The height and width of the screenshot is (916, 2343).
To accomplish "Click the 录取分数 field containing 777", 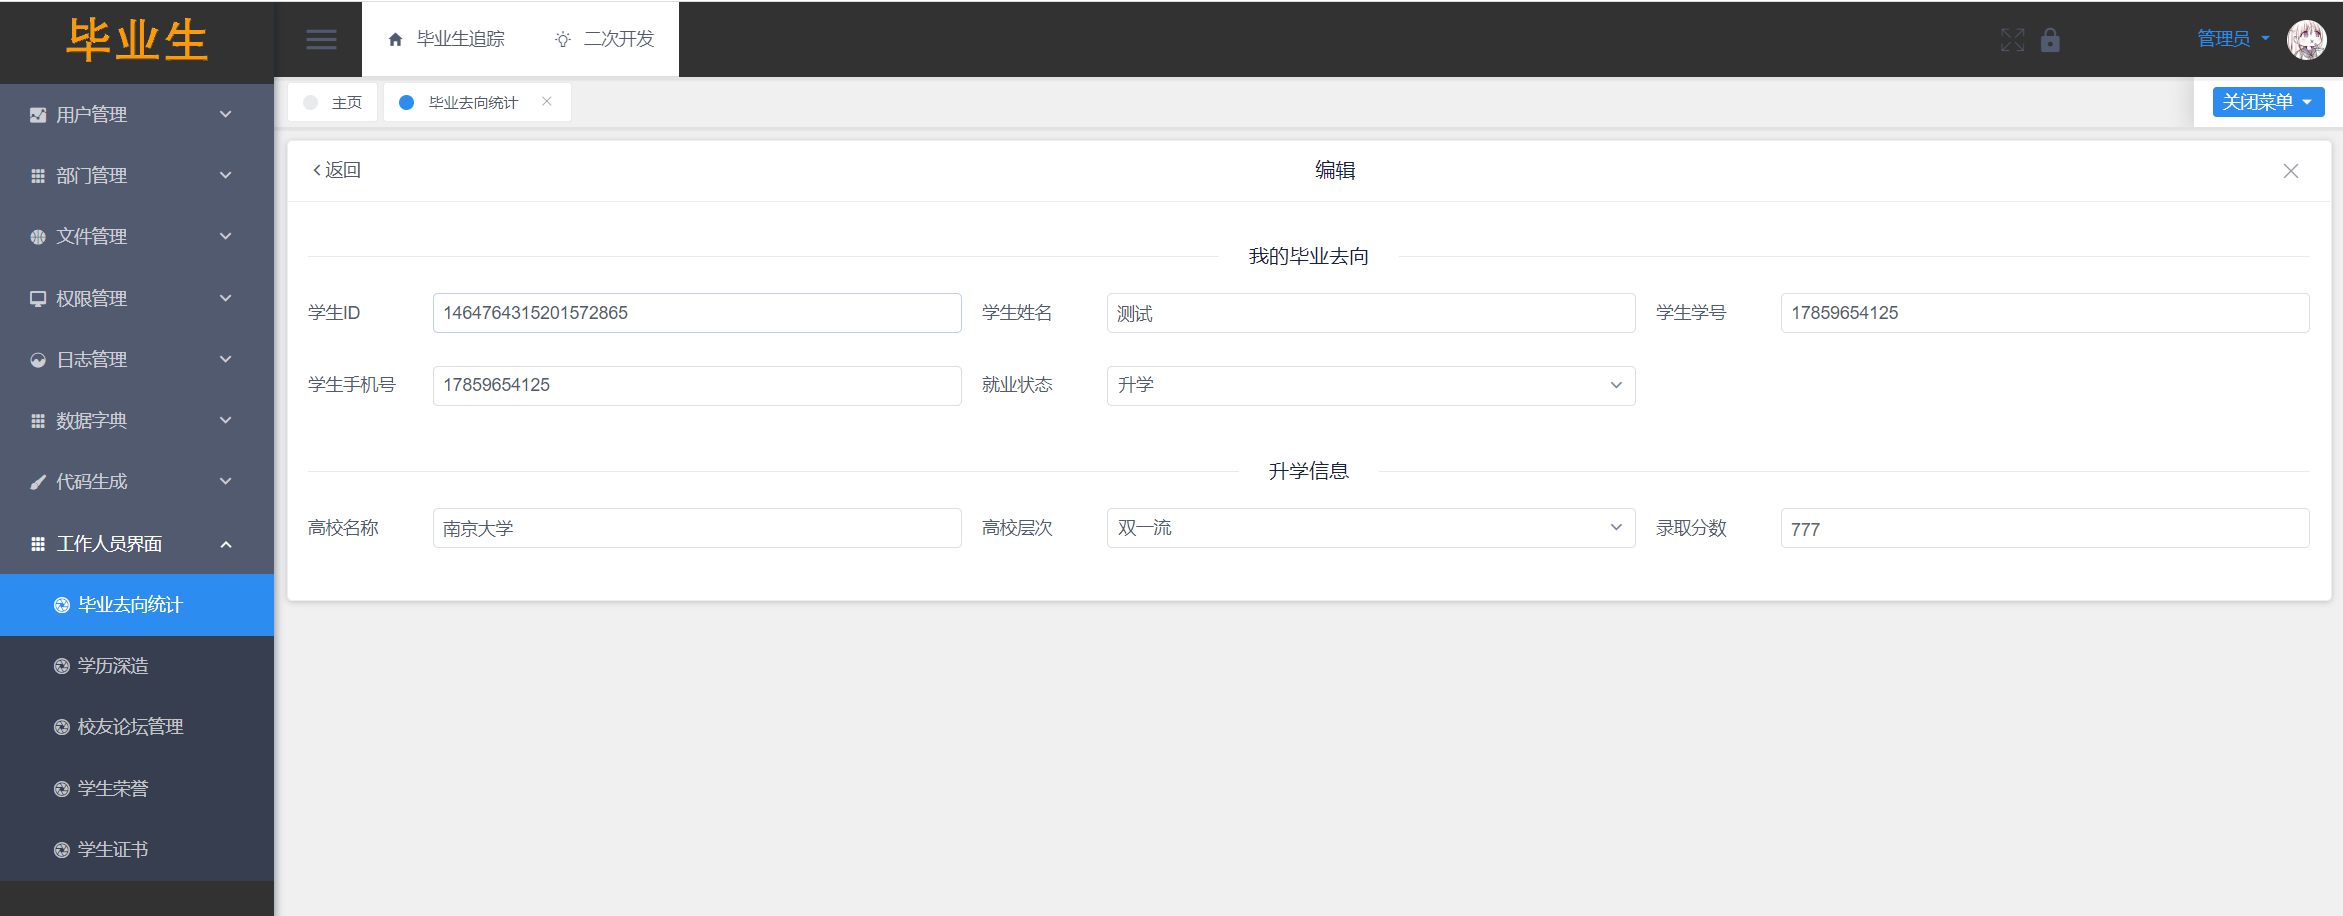I will point(2045,528).
